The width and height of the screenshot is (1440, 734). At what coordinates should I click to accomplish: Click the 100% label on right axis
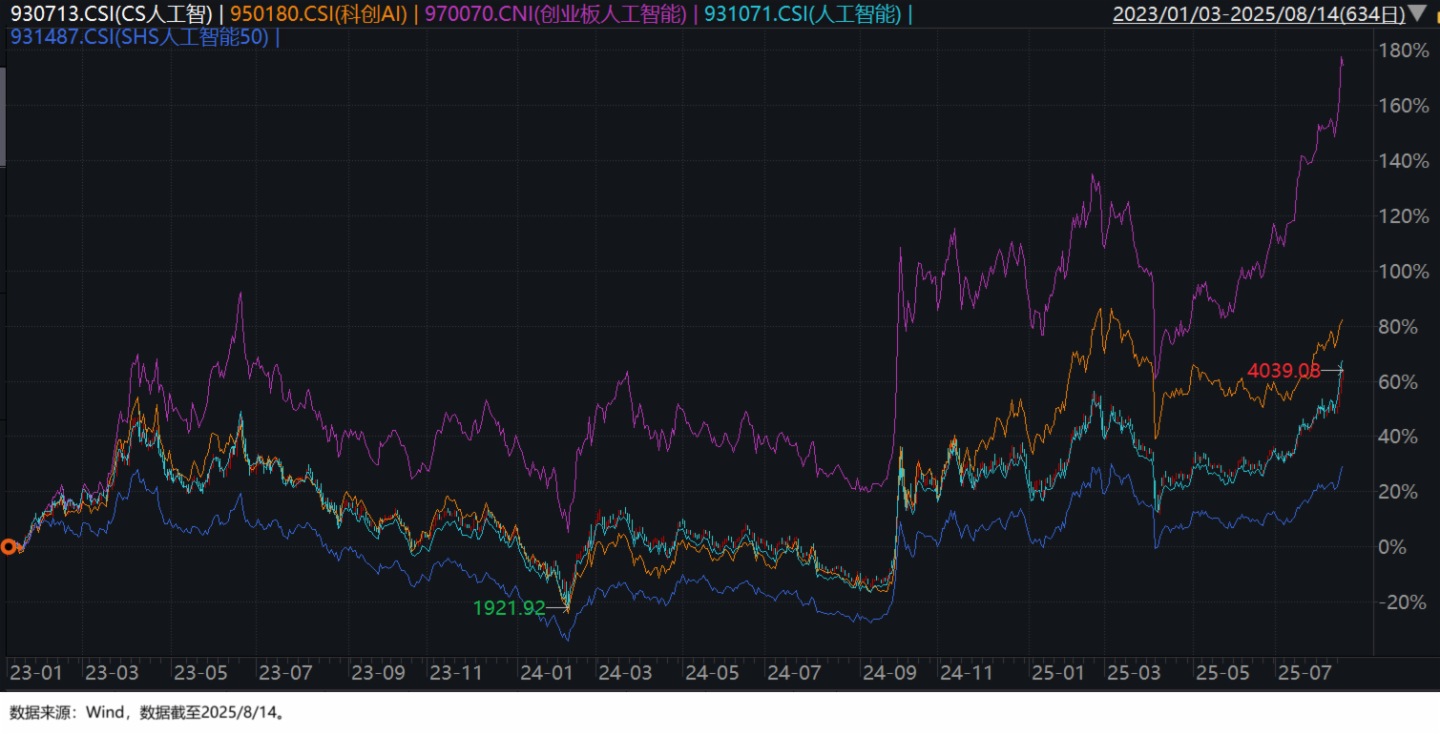(1402, 272)
